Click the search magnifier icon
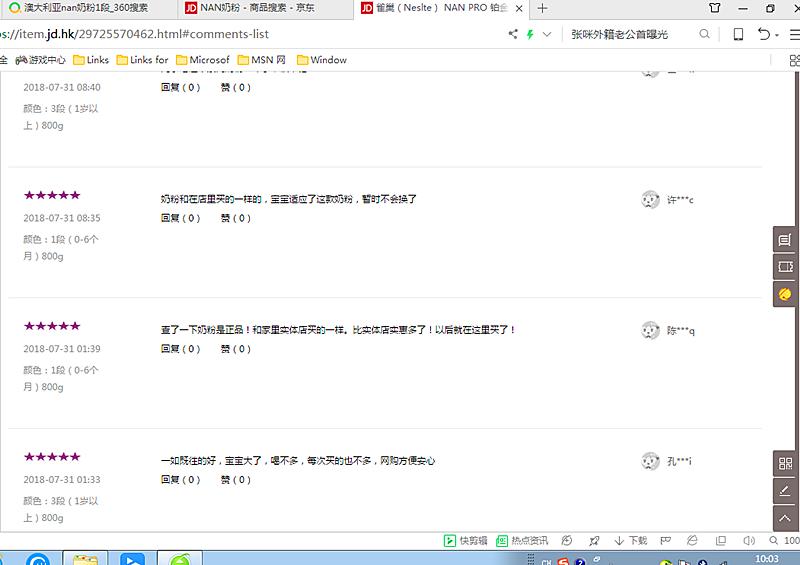 click(705, 34)
